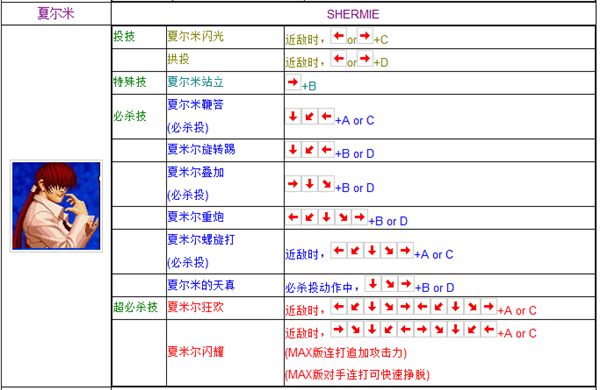Click the Shermie character portrait
This screenshot has width=600, height=390.
click(x=56, y=206)
